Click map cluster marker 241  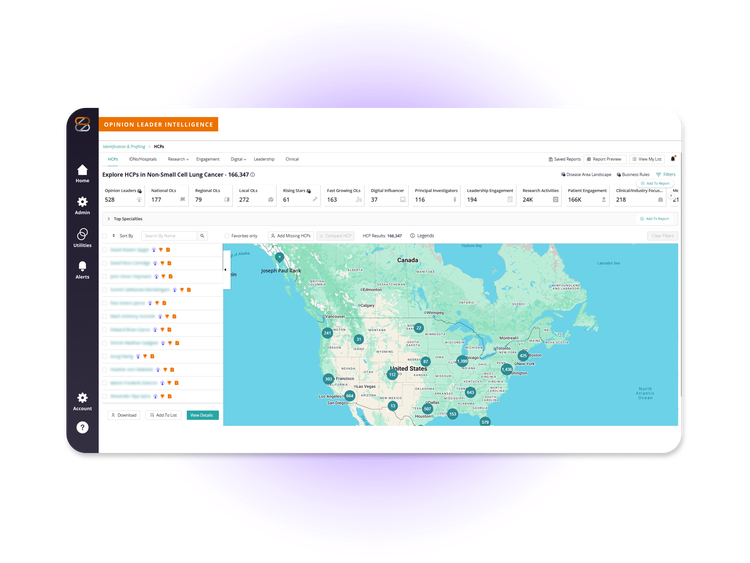coord(327,333)
